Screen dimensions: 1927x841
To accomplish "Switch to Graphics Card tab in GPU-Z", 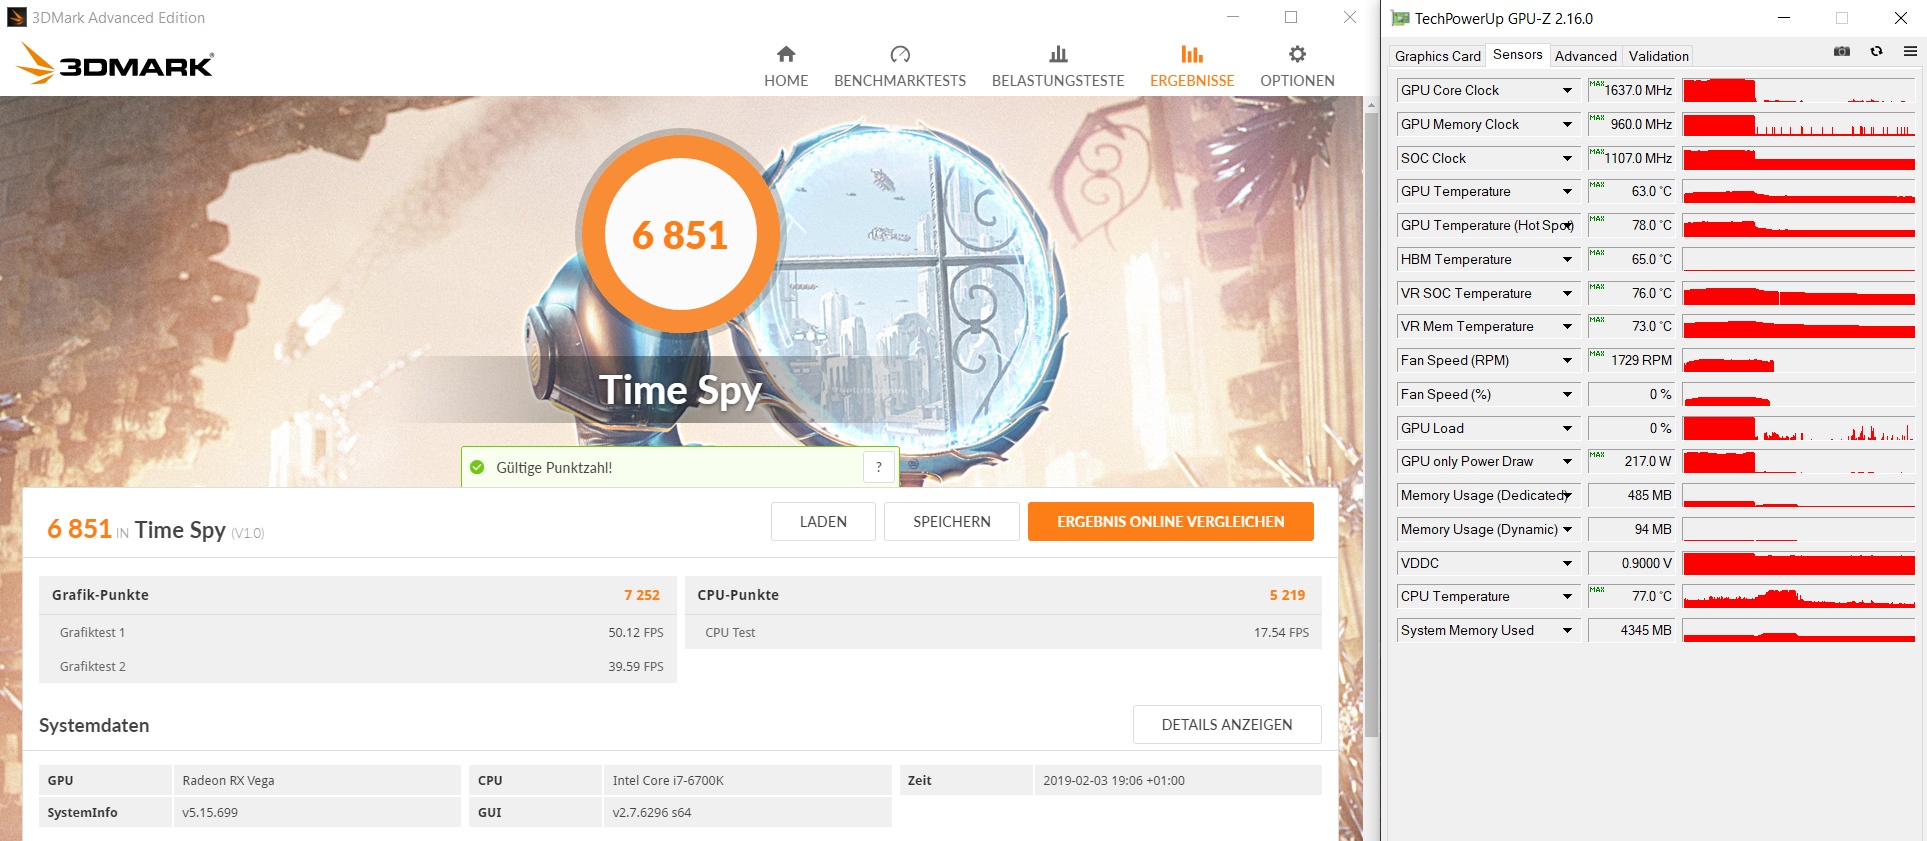I will tap(1438, 56).
